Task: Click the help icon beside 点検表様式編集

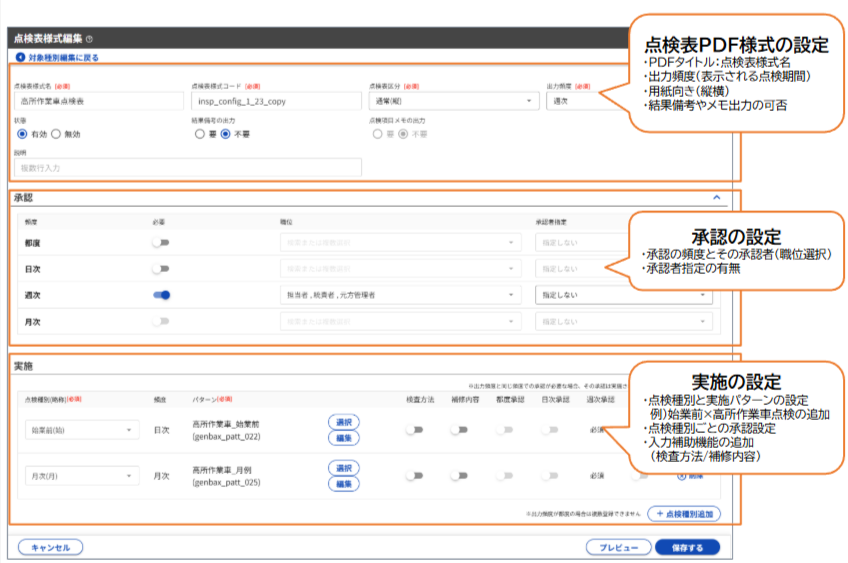Action: pos(90,38)
